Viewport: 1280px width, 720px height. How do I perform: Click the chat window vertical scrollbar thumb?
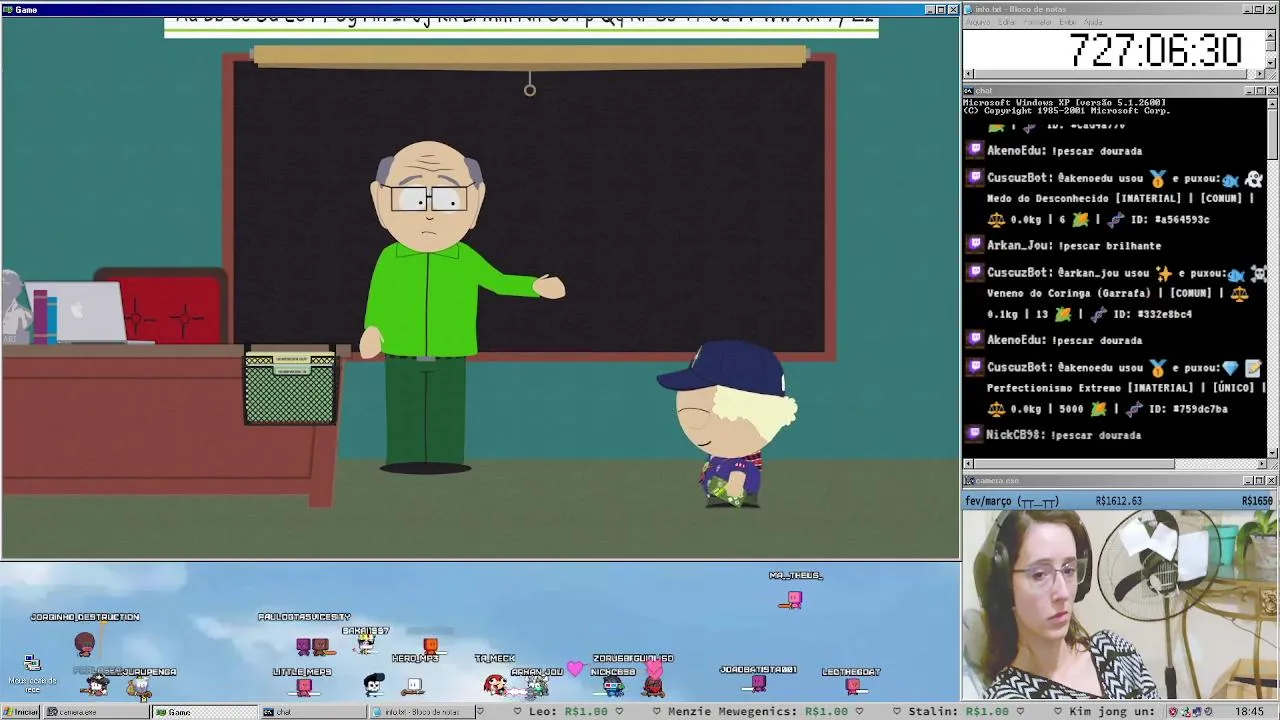[1273, 134]
